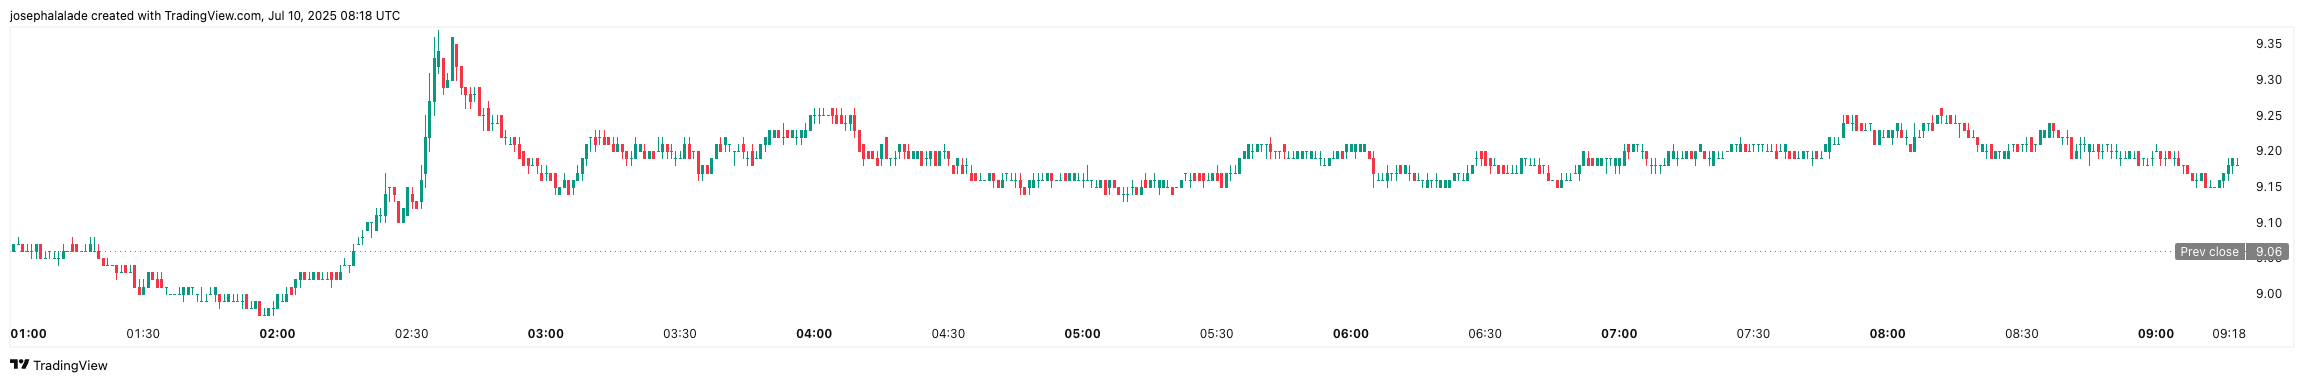Click the 08:00 time axis marker

[x=1888, y=334]
